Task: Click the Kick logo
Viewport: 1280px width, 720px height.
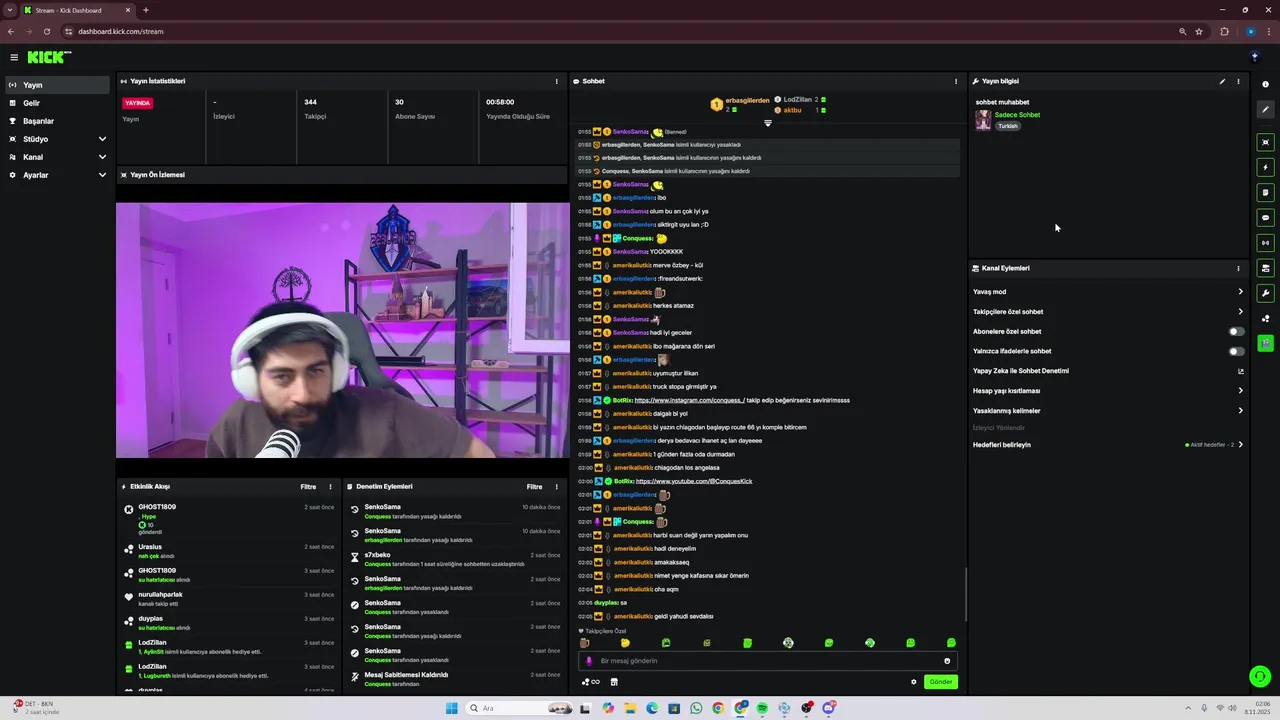Action: click(49, 57)
